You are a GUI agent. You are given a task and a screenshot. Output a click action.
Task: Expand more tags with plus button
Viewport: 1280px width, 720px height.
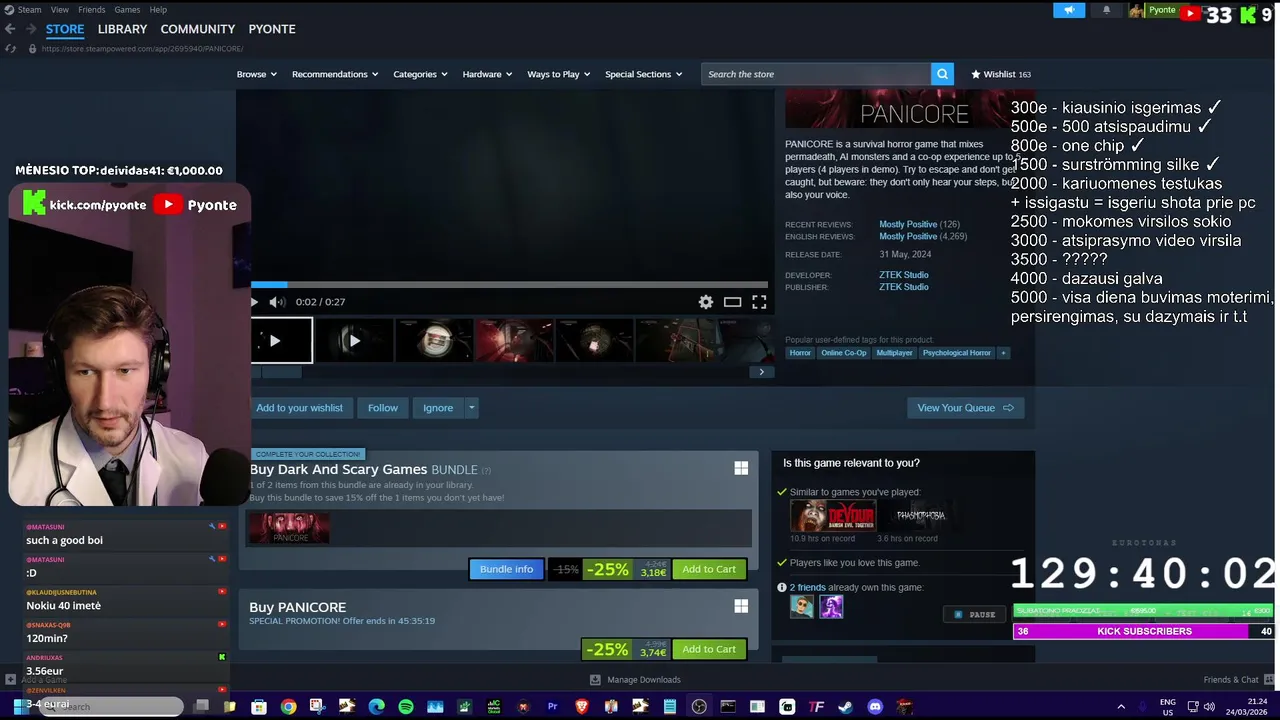[x=1003, y=353]
